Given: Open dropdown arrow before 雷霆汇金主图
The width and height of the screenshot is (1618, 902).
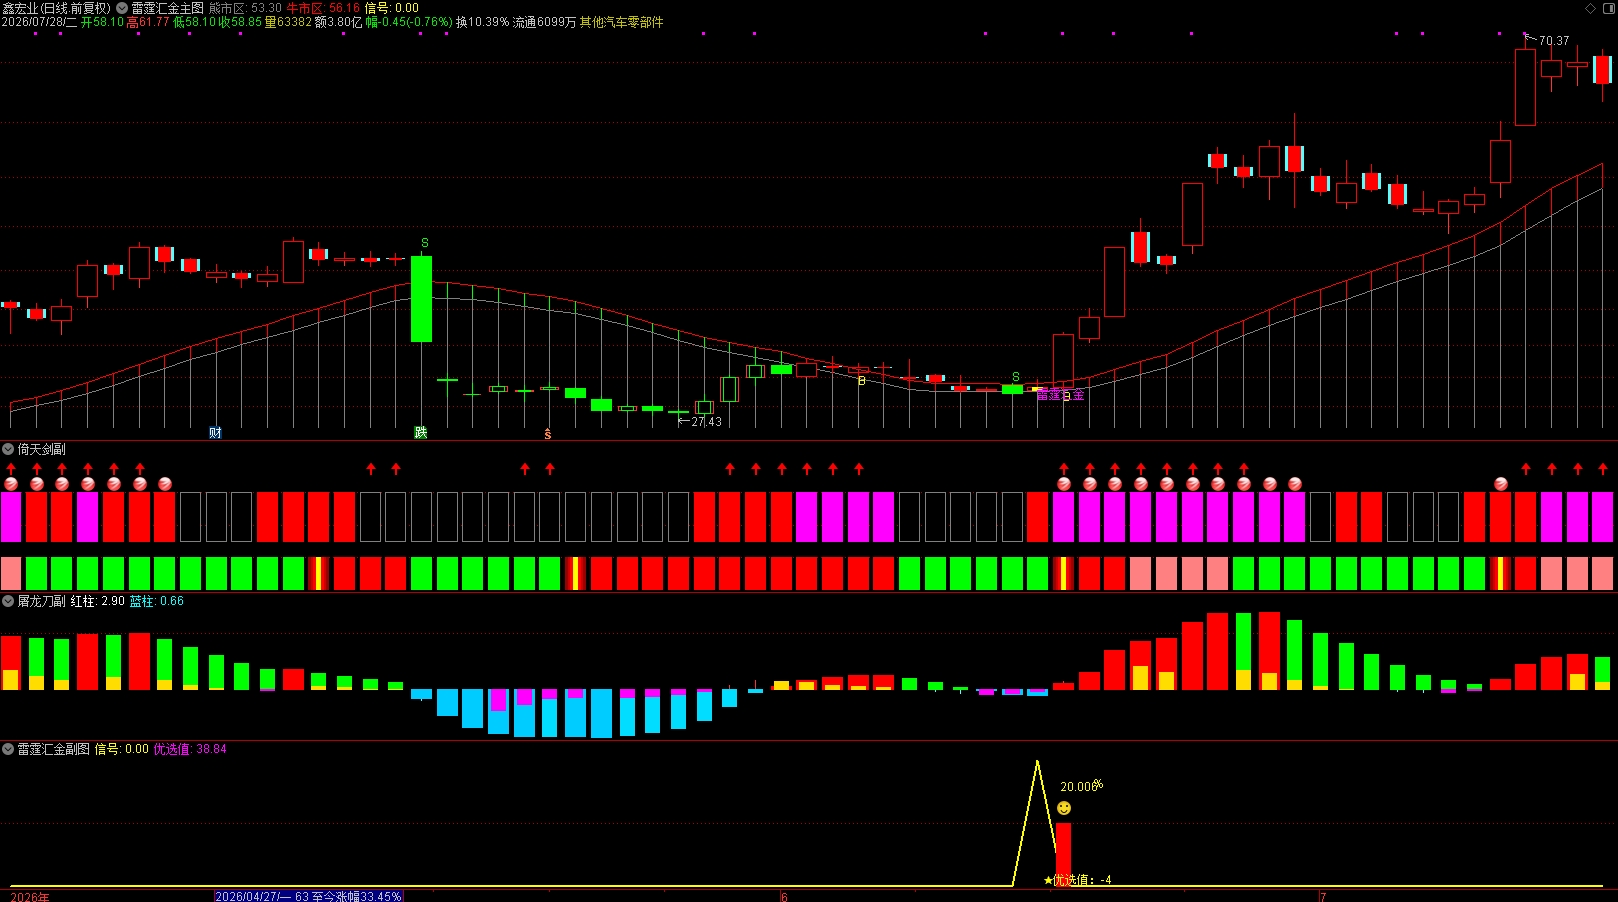Looking at the screenshot, I should point(122,8).
